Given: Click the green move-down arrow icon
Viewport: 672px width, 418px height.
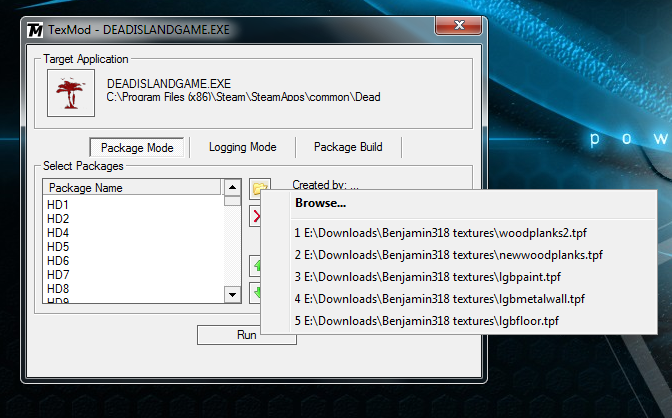Looking at the screenshot, I should (256, 293).
